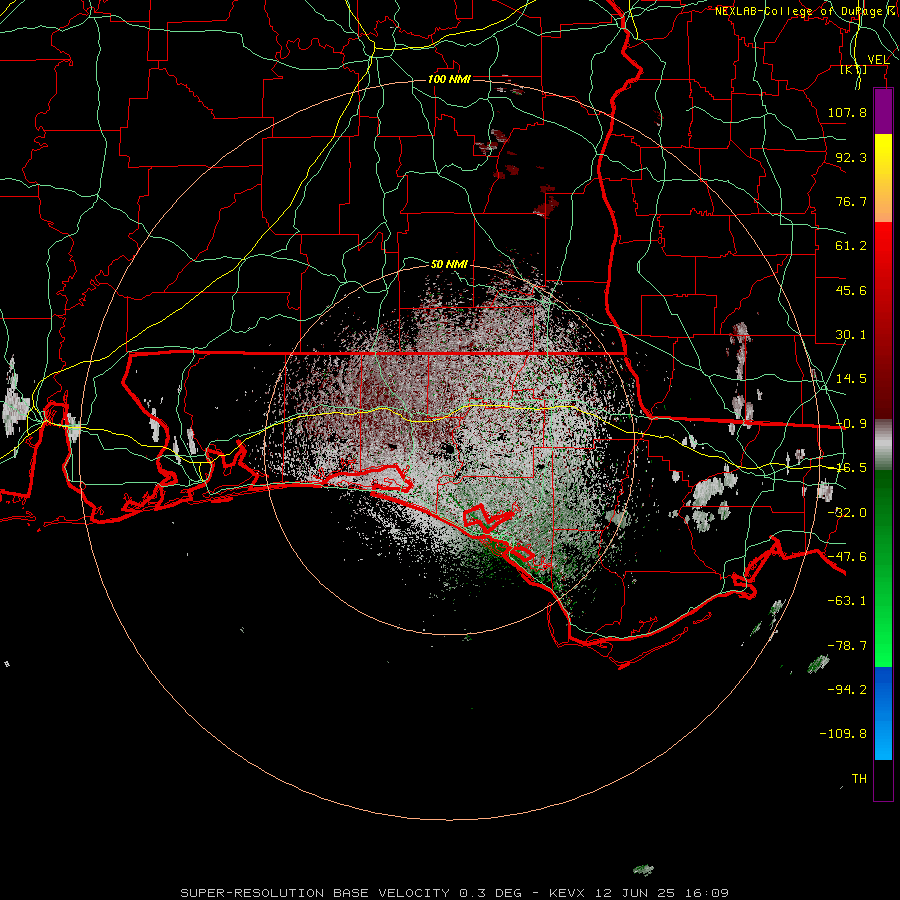Click the TH legend label
900x900 pixels.
click(x=859, y=779)
